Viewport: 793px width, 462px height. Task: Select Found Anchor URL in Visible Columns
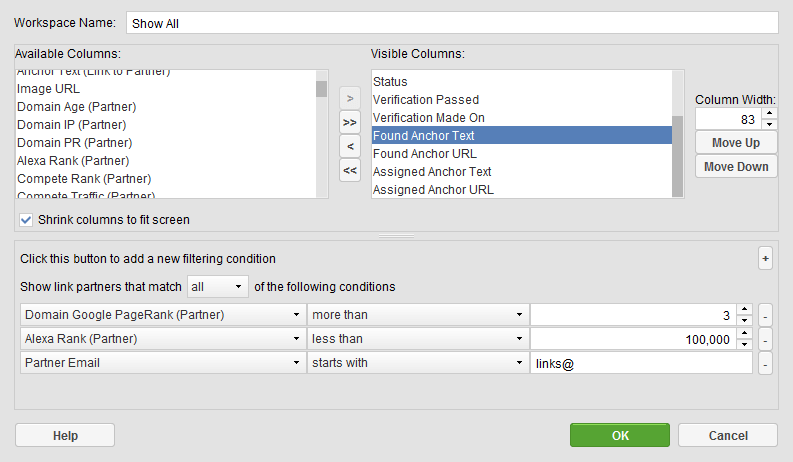(521, 154)
